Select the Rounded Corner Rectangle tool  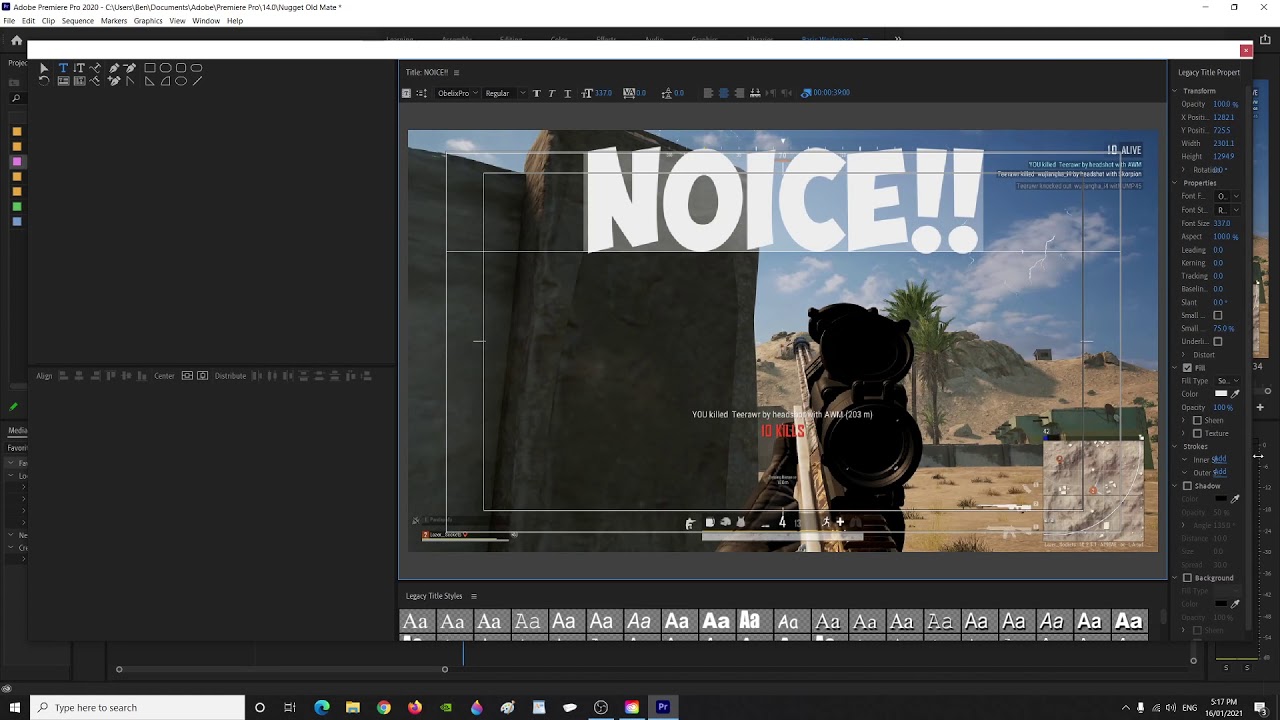[181, 68]
